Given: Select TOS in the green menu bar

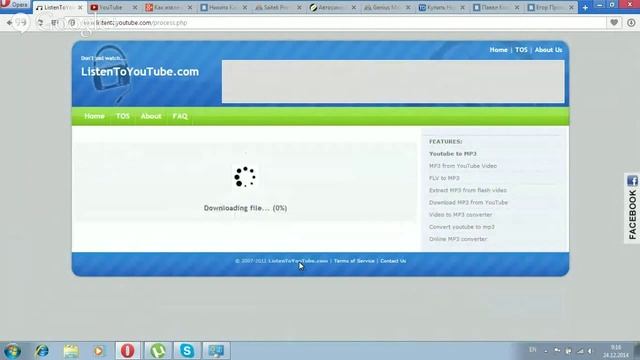Looking at the screenshot, I should [122, 116].
